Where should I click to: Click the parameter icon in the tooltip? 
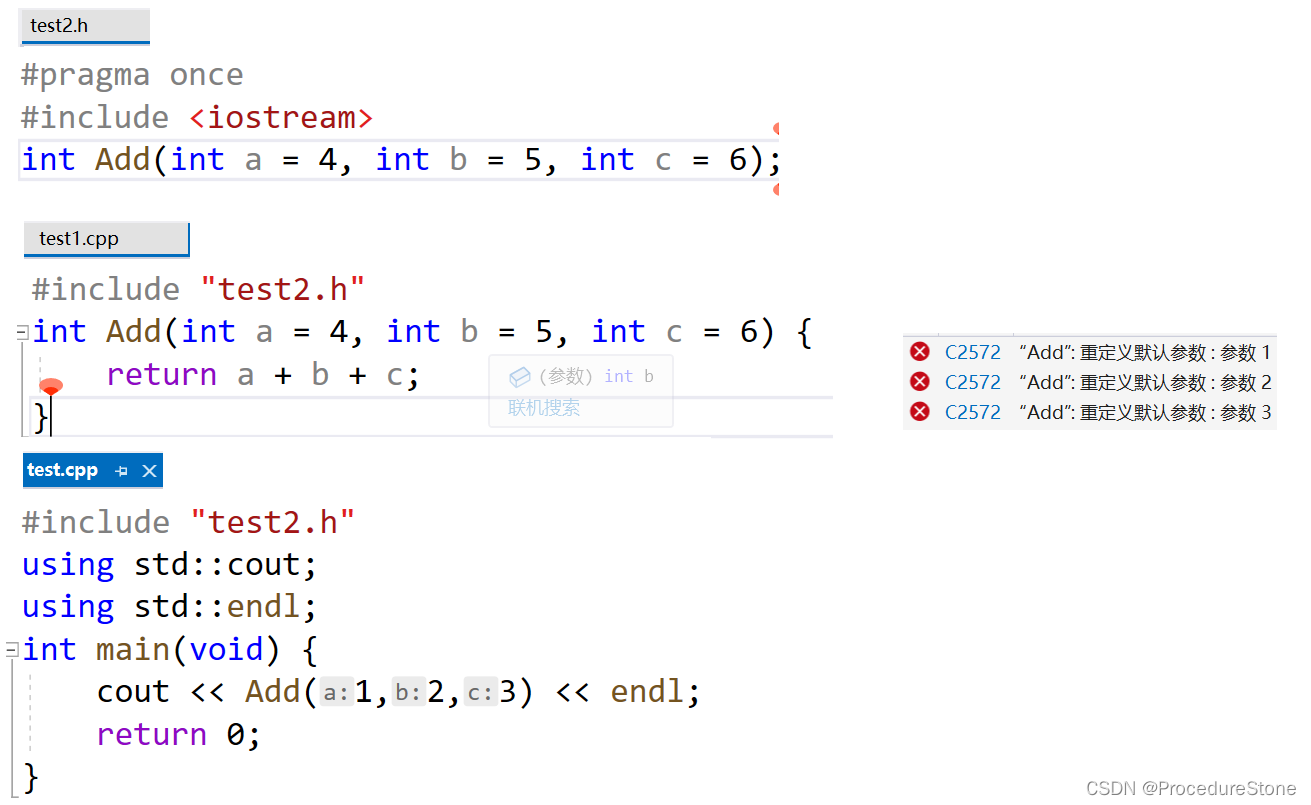[x=519, y=377]
